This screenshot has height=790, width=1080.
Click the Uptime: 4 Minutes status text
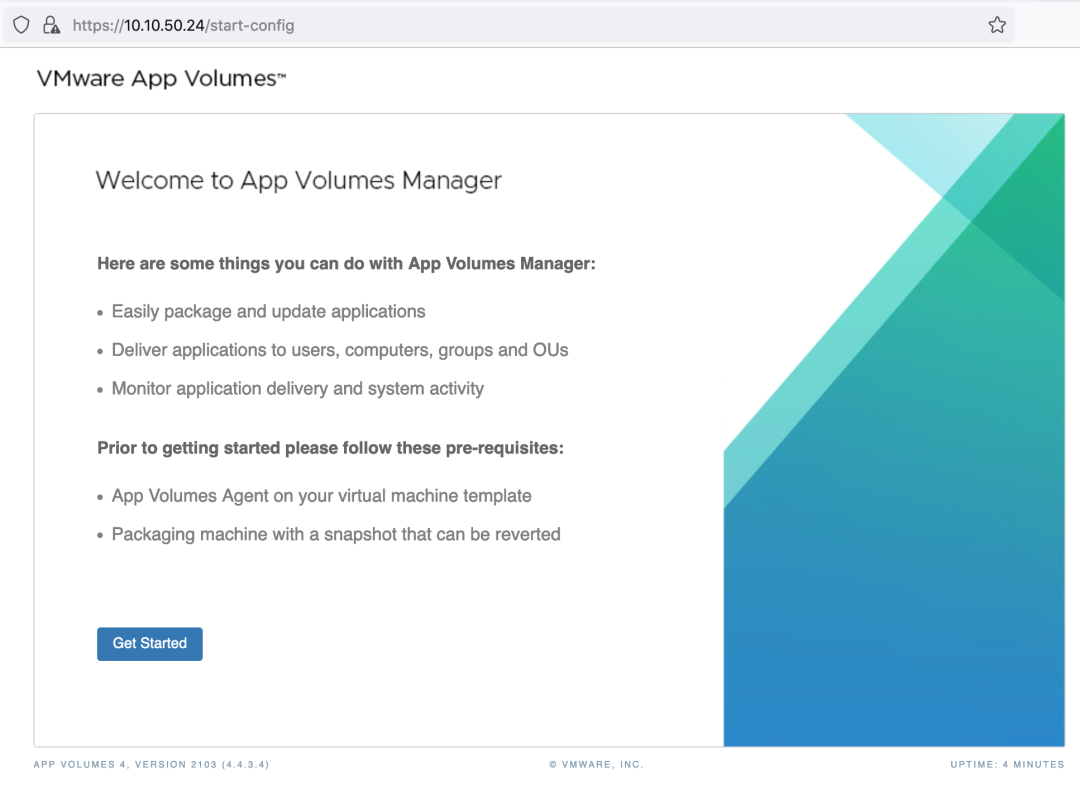pyautogui.click(x=1007, y=765)
